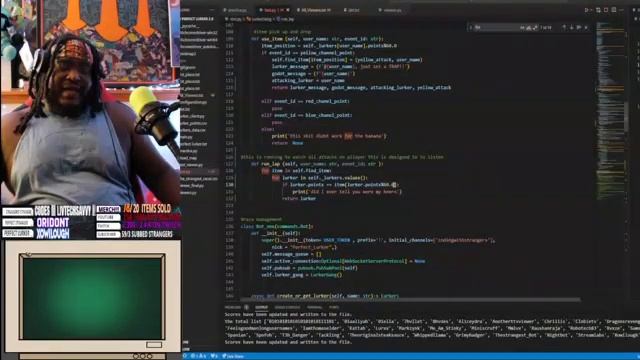Image resolution: width=640 pixels, height=360 pixels.
Task: Click 'The total list' output line
Action: 432,322
